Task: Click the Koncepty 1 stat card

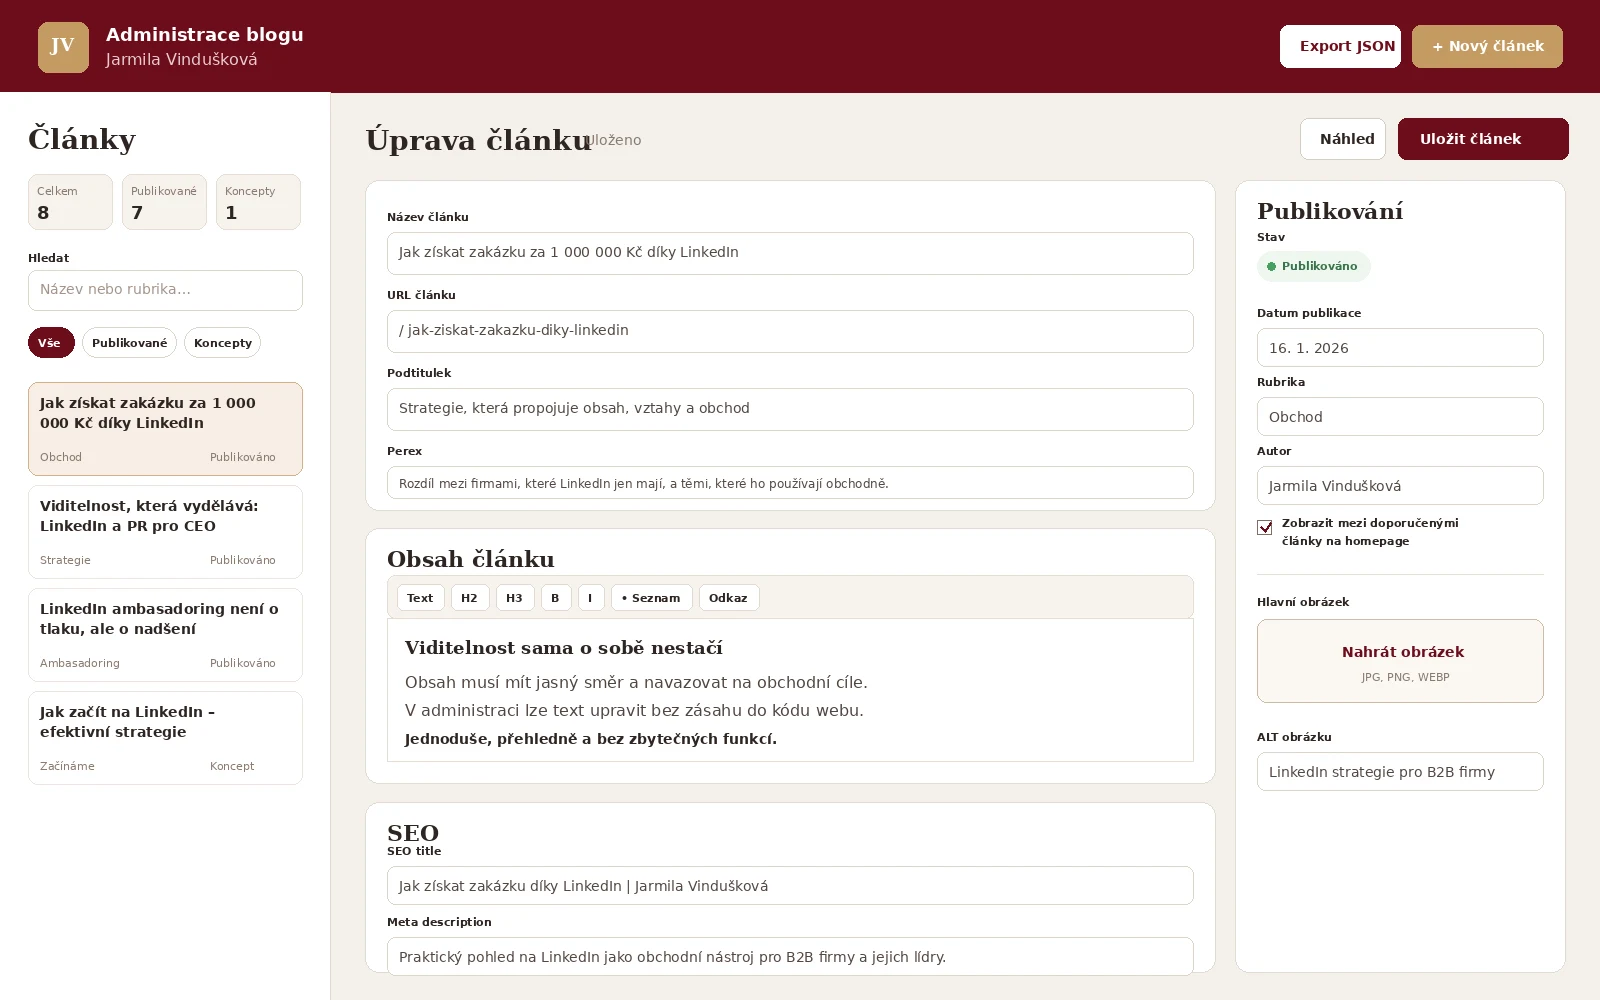Action: click(258, 202)
